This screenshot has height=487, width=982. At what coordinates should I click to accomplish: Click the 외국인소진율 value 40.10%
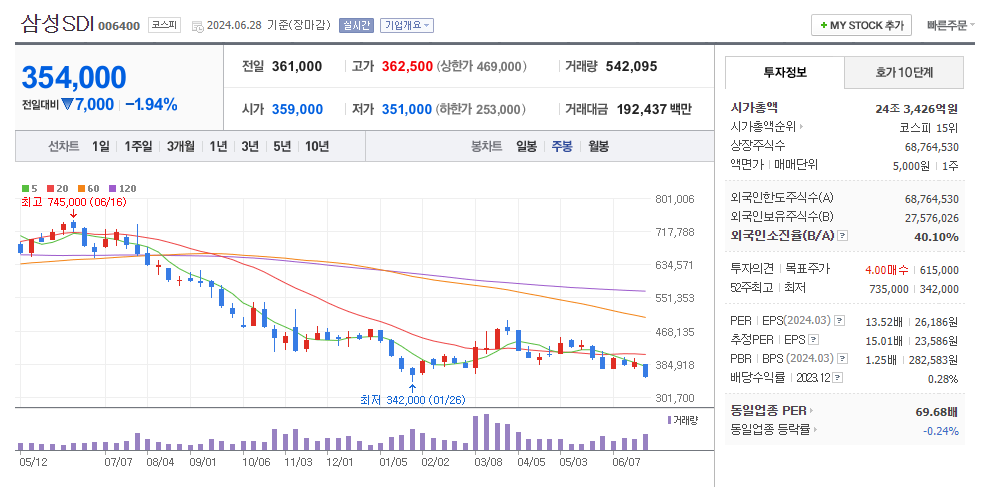(x=937, y=237)
